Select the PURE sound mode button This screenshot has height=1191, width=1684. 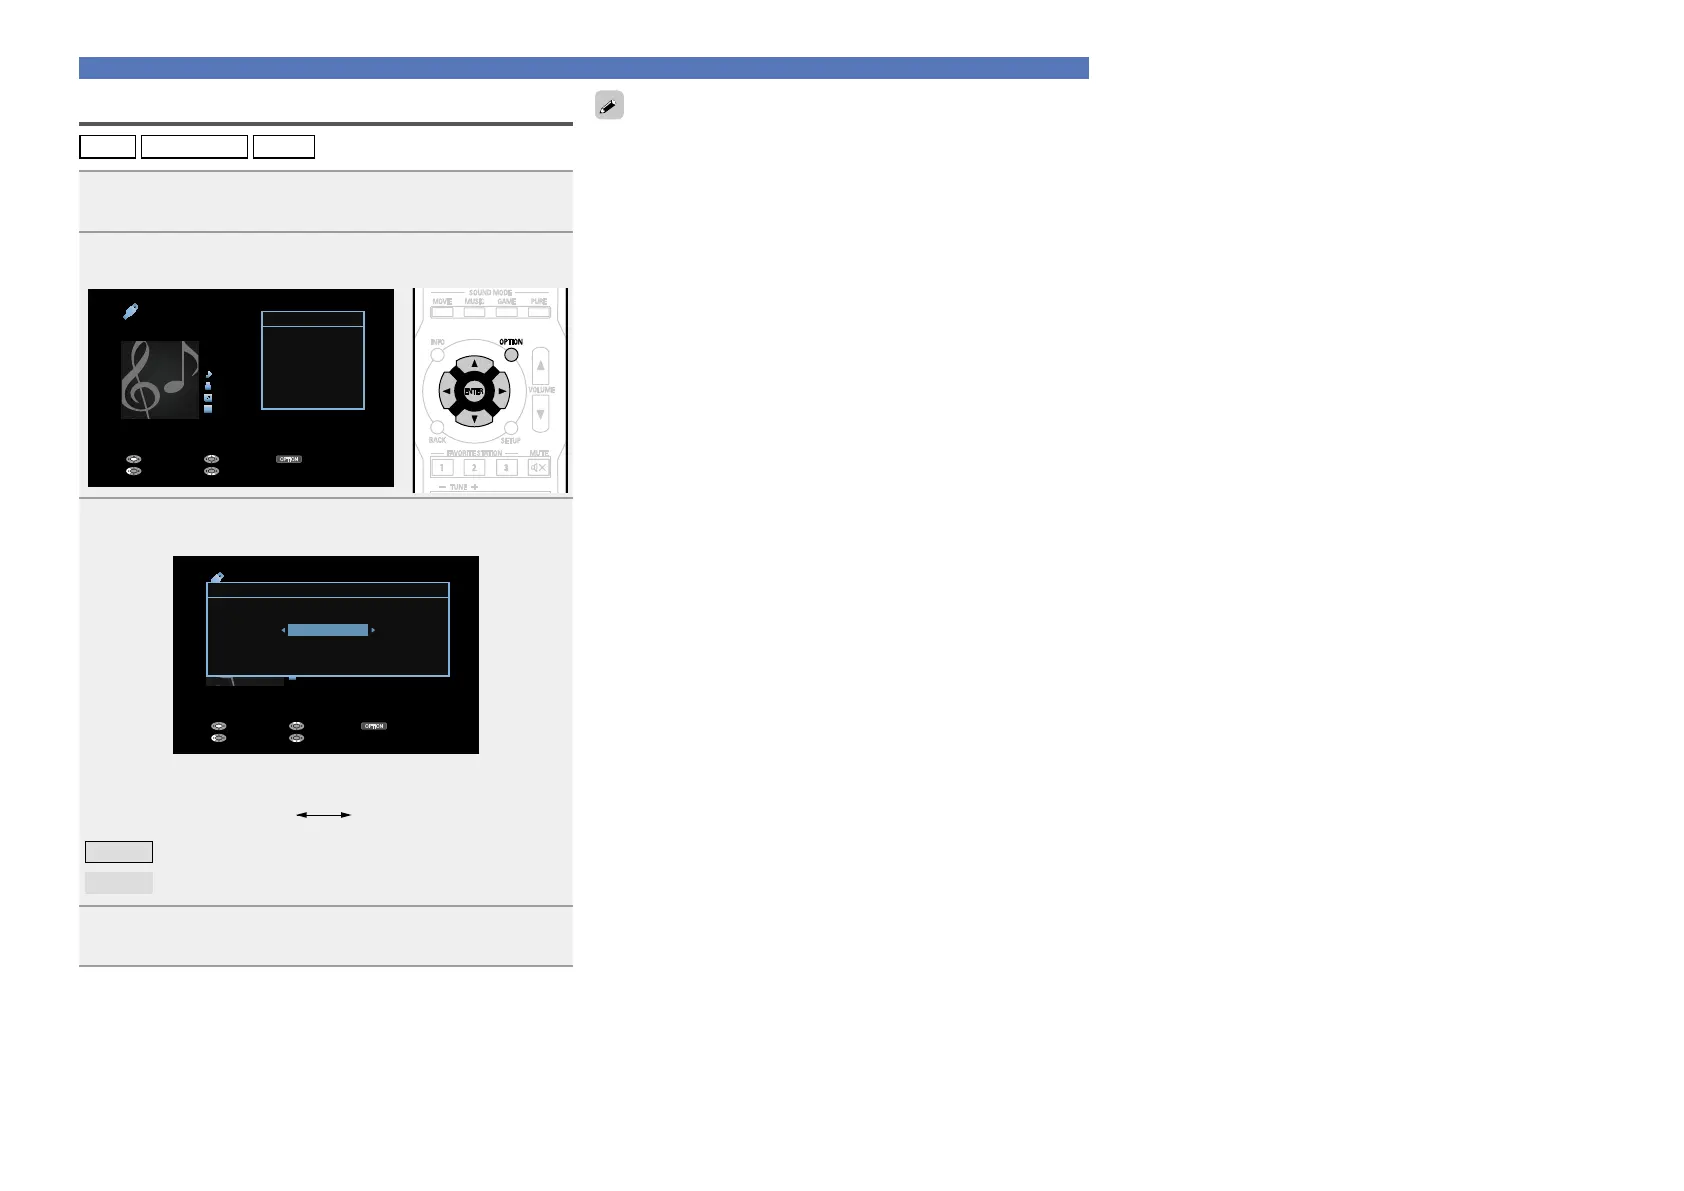[x=539, y=311]
